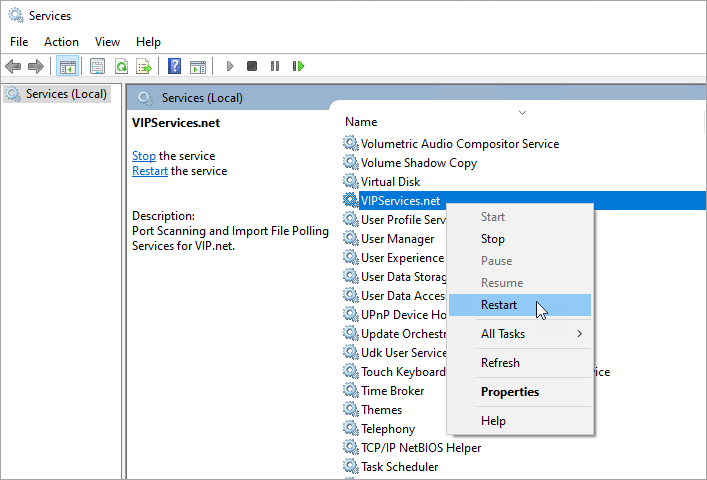
Task: Open Properties toolbar icon
Action: pyautogui.click(x=97, y=67)
